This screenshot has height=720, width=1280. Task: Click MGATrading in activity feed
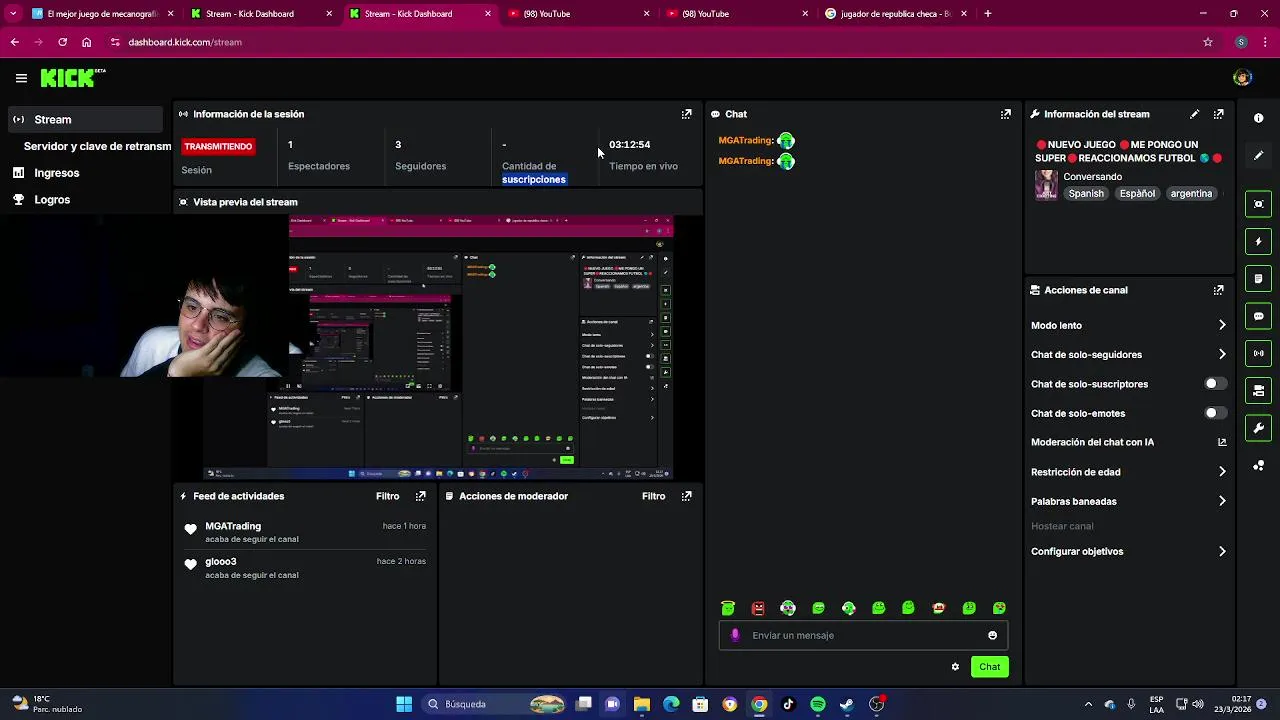[233, 526]
